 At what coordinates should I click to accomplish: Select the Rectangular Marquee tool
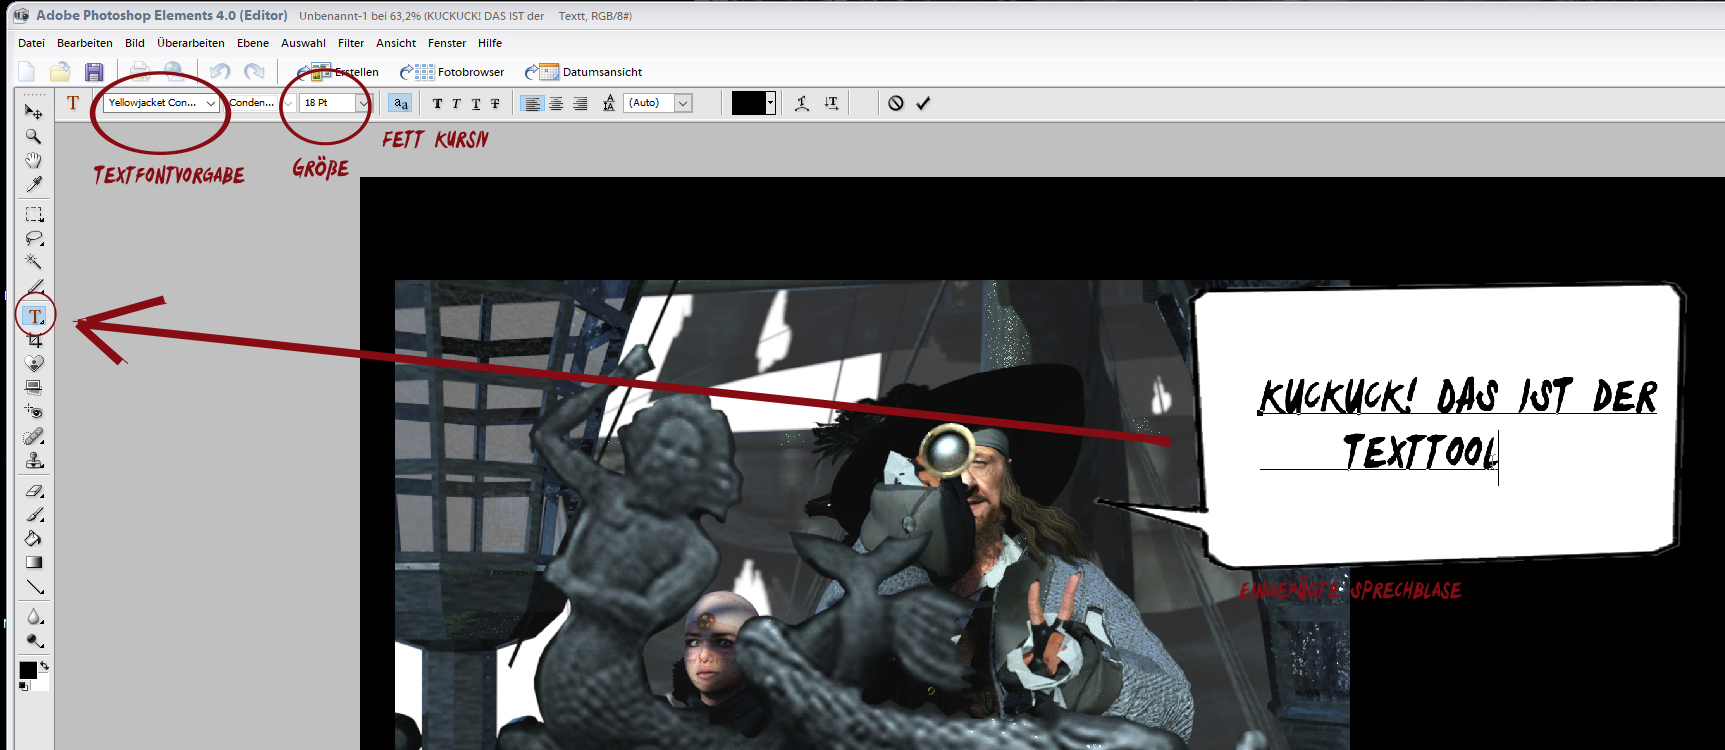click(34, 214)
